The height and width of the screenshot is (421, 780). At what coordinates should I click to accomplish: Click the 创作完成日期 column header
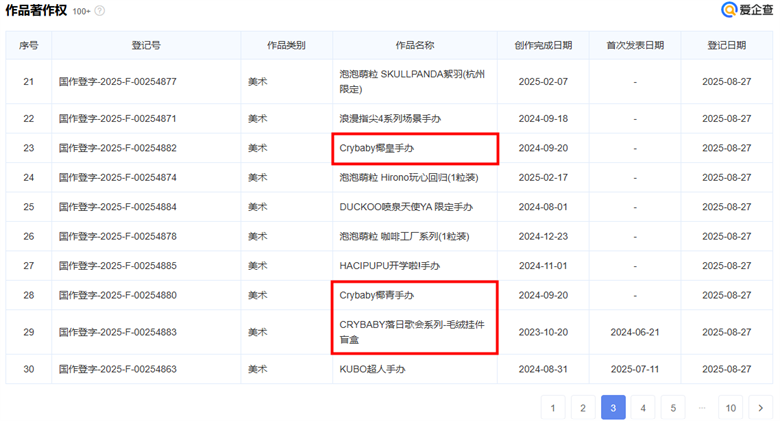click(x=543, y=45)
